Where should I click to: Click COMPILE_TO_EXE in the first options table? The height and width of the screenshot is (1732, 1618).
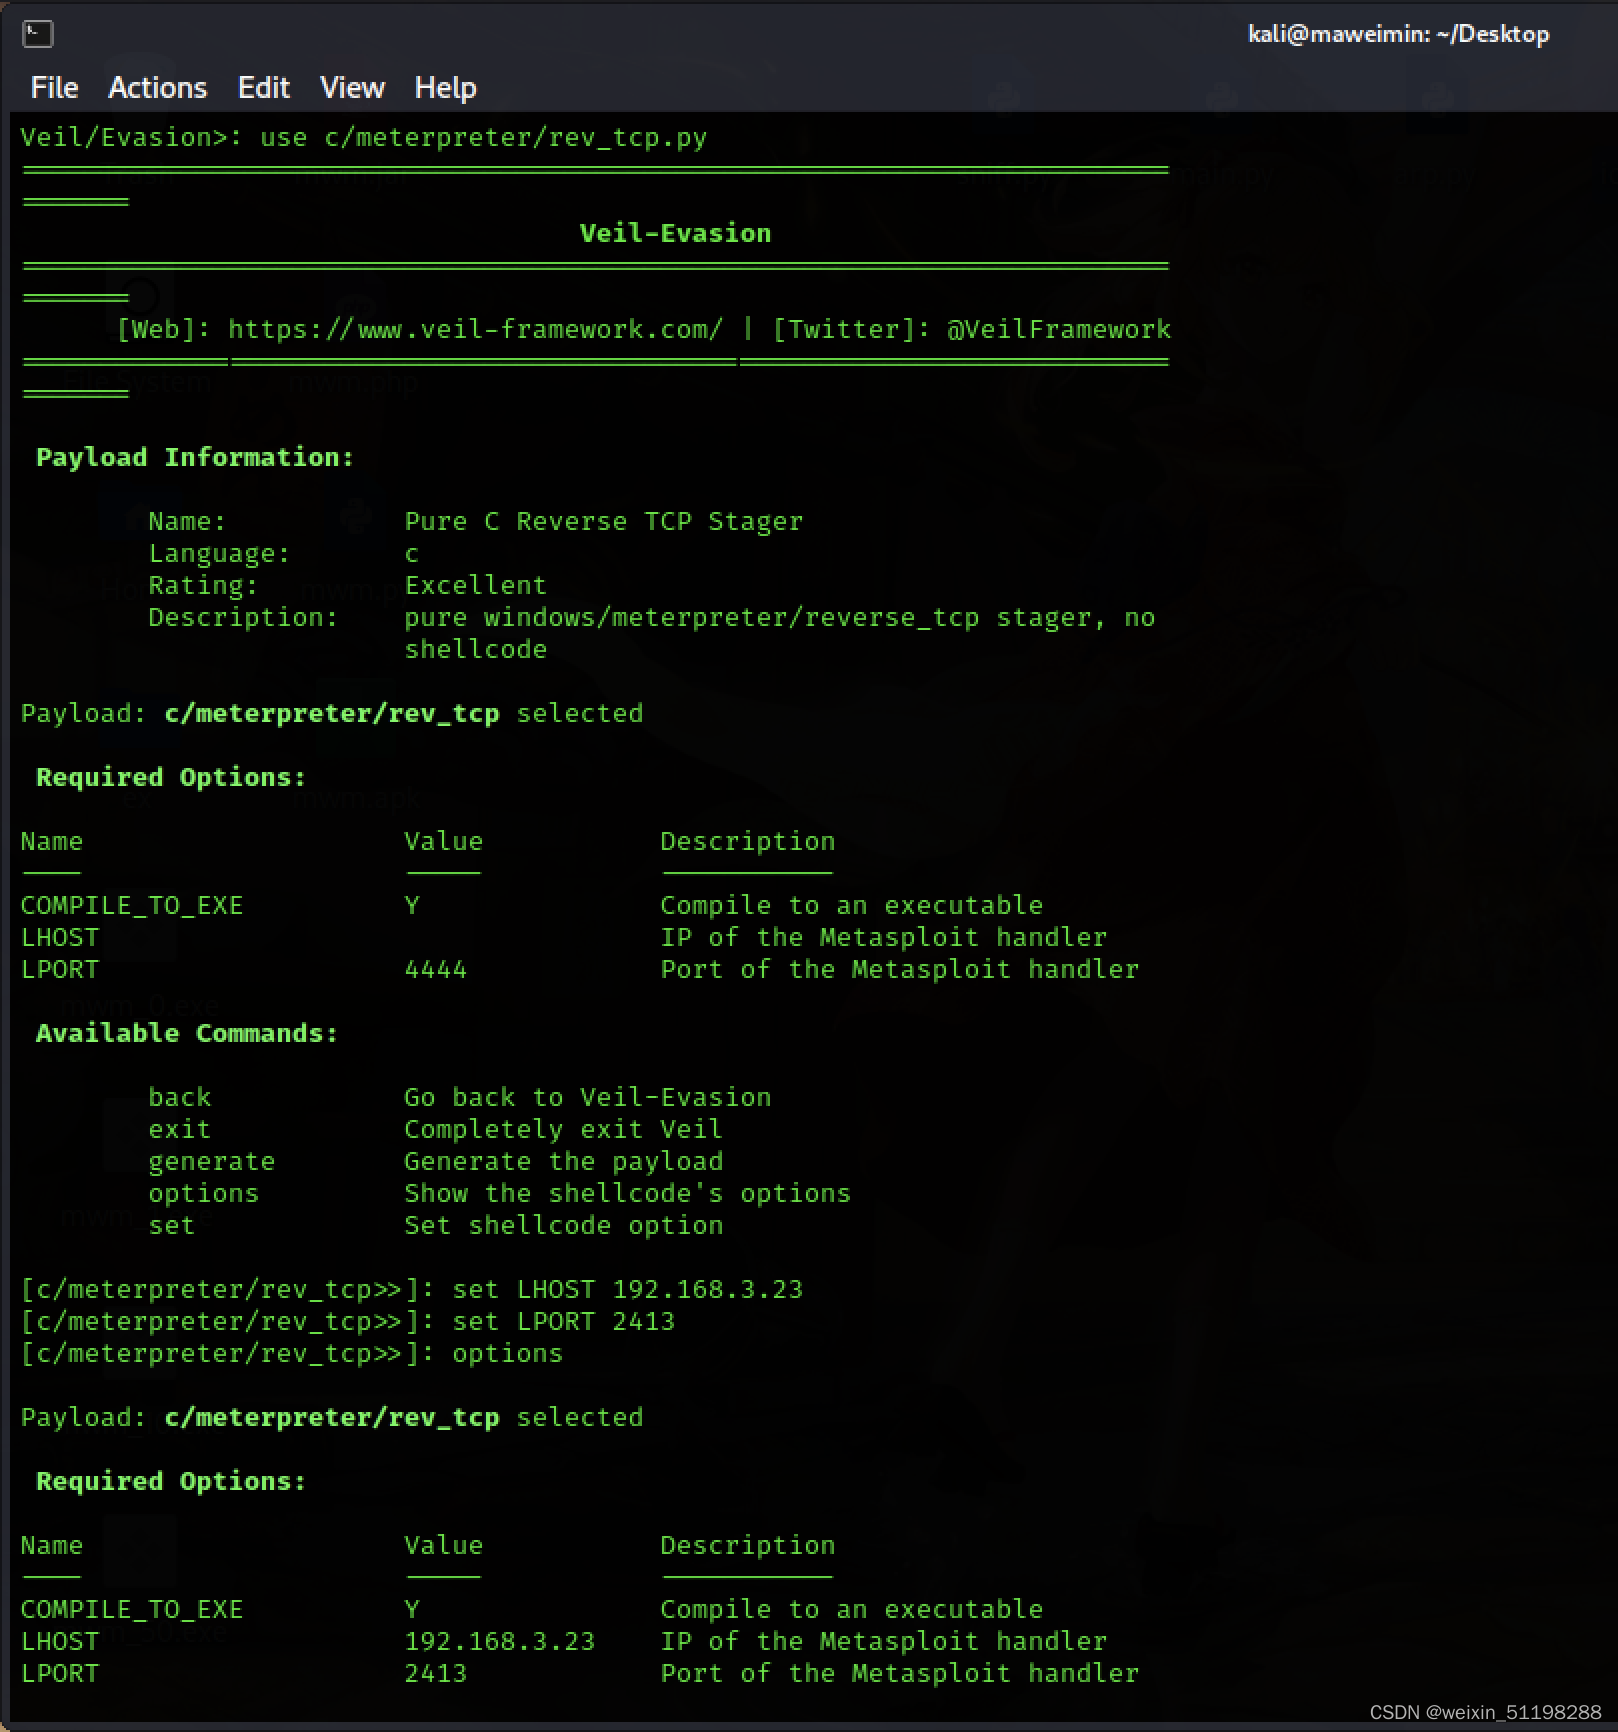coord(132,905)
